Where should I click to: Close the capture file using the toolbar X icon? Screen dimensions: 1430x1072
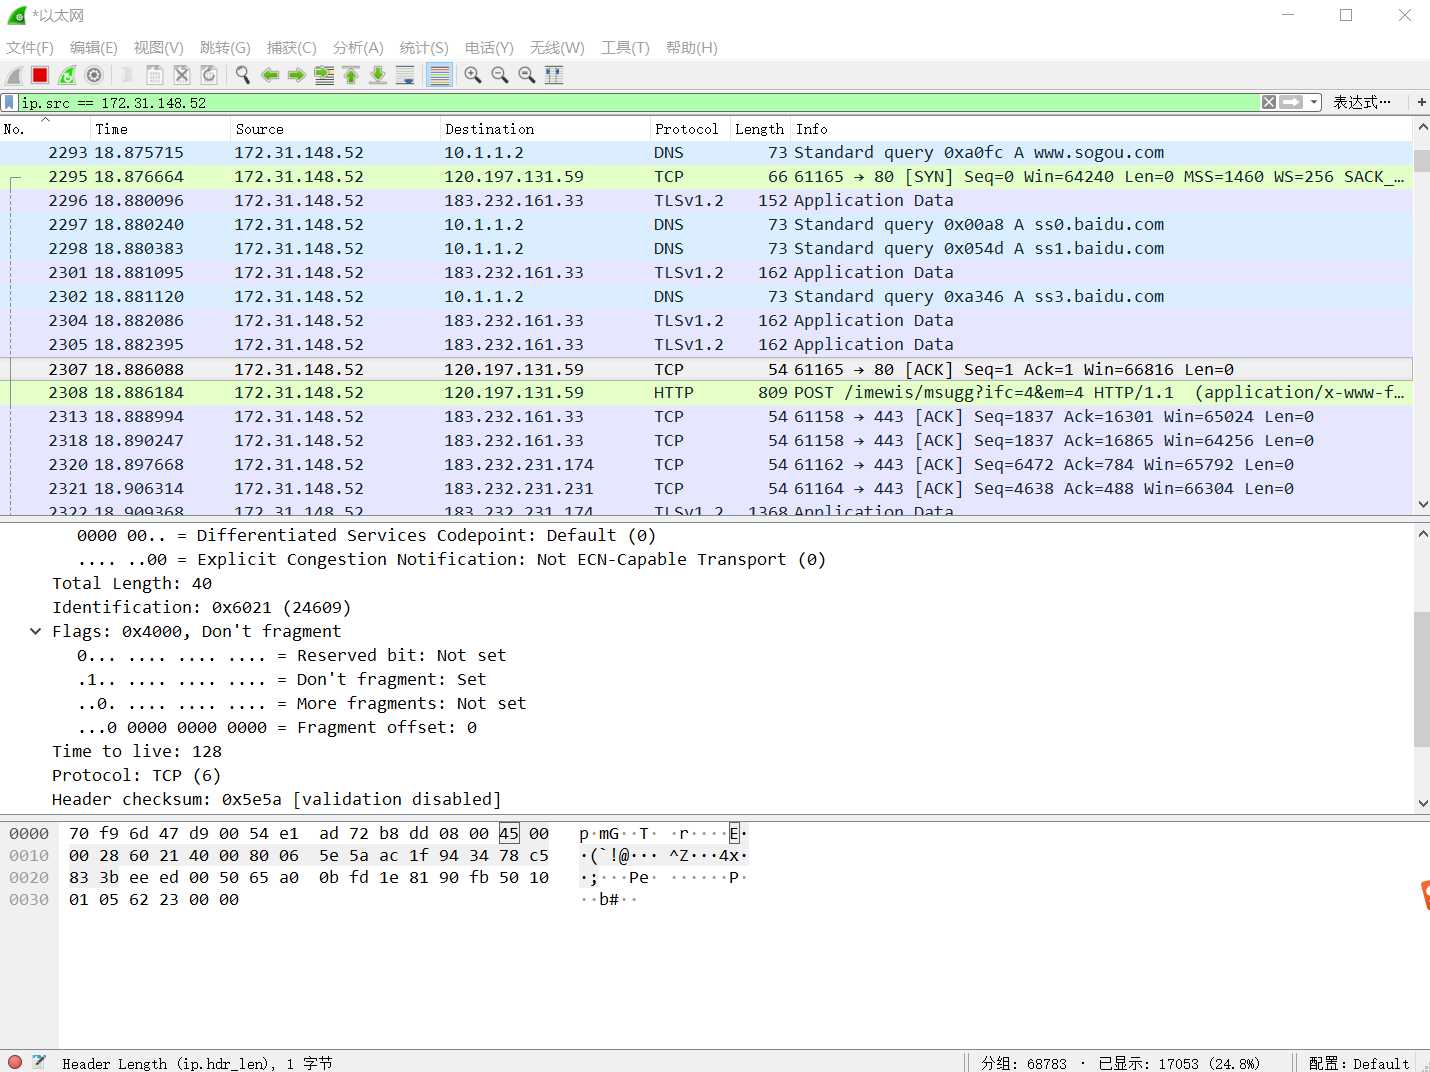coord(182,75)
